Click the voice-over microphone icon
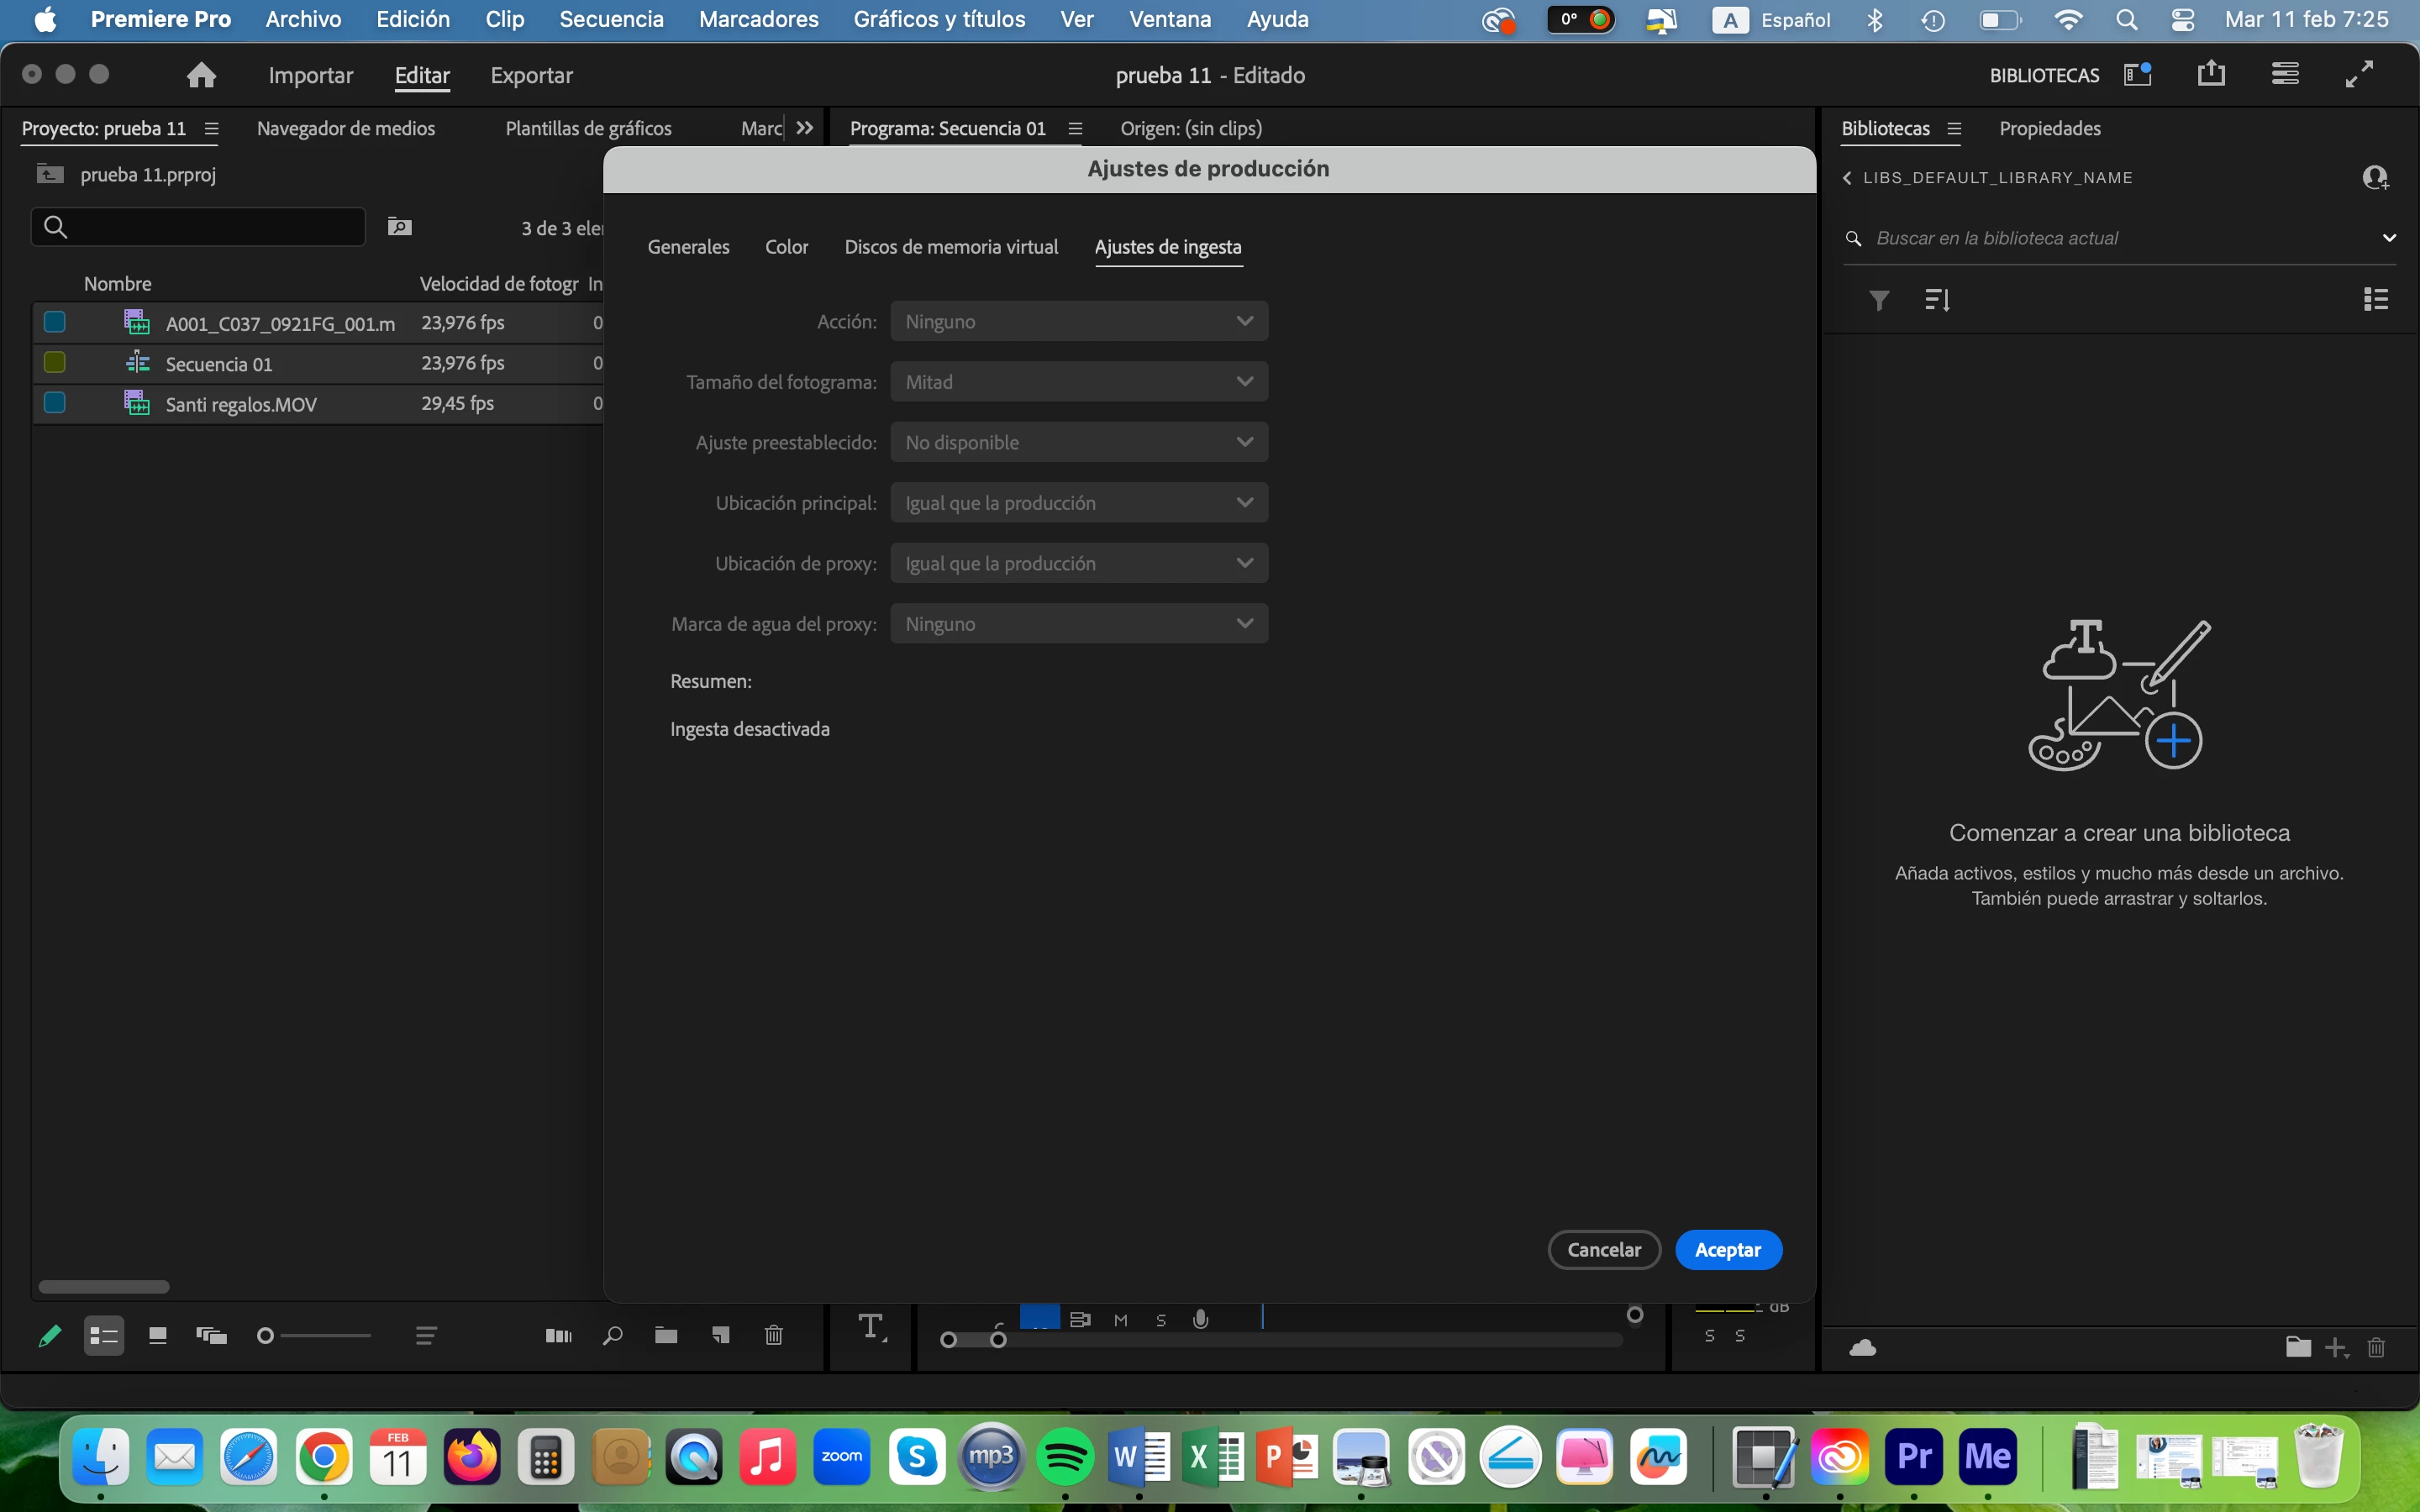Viewport: 2420px width, 1512px height. tap(1201, 1320)
